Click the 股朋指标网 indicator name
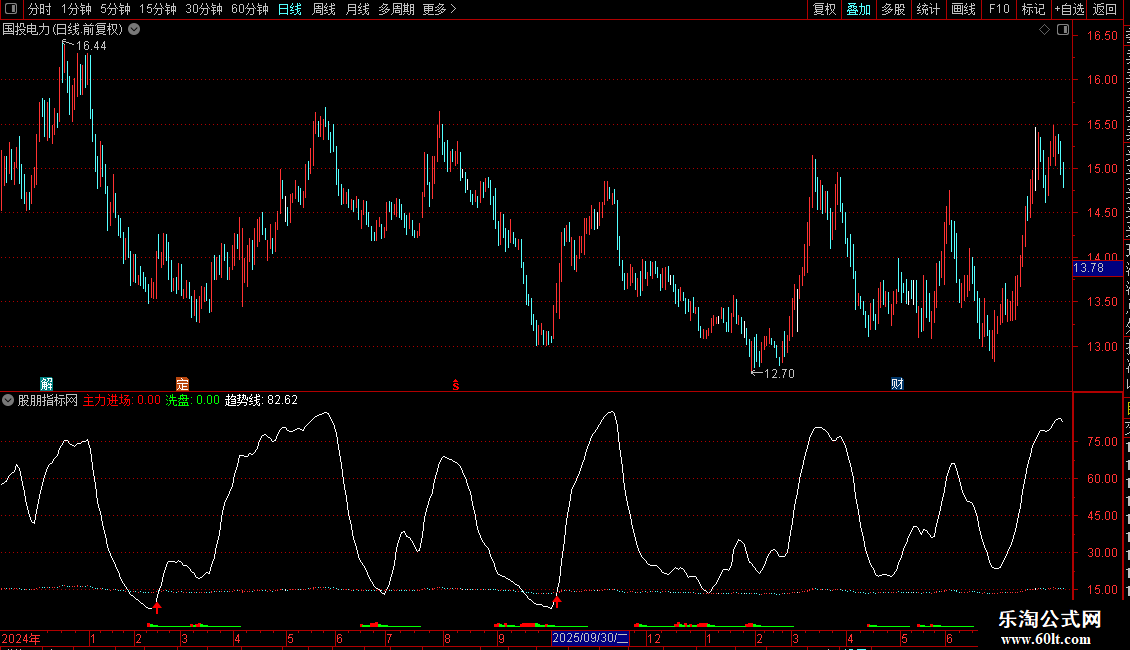This screenshot has height=650, width=1130. 48,400
